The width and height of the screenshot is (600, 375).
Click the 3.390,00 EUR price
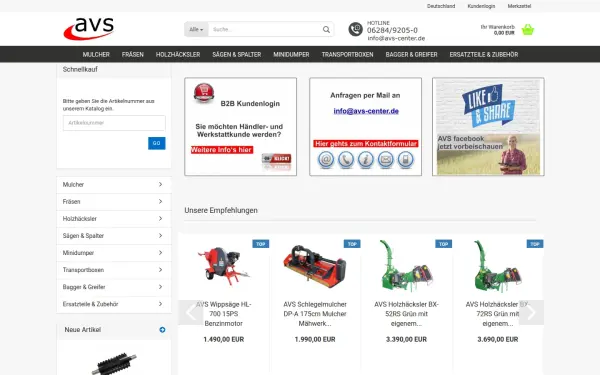[x=406, y=339]
